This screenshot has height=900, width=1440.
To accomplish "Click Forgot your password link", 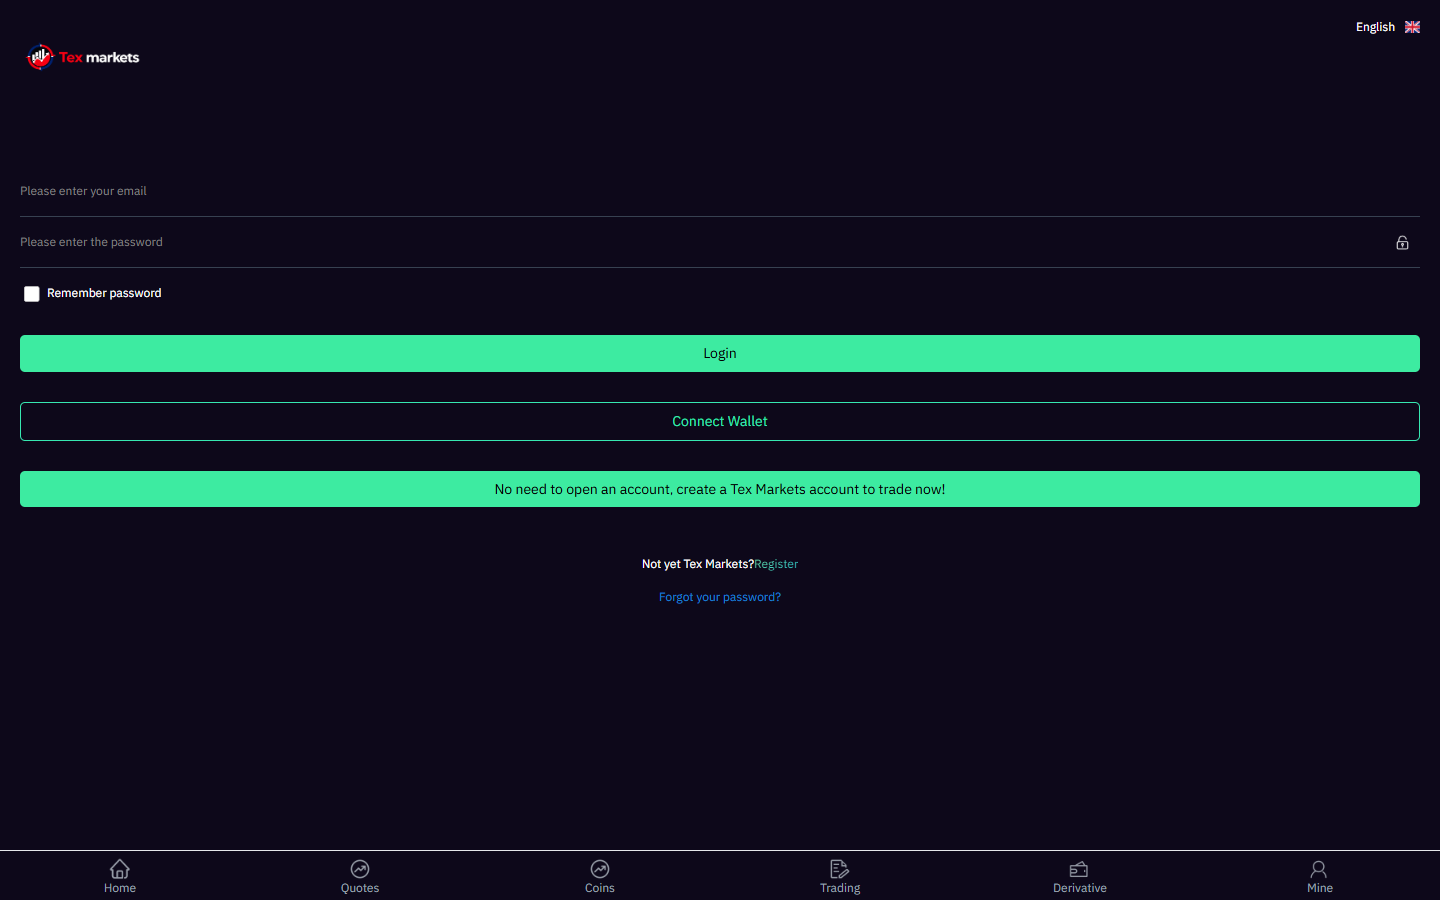I will point(720,597).
